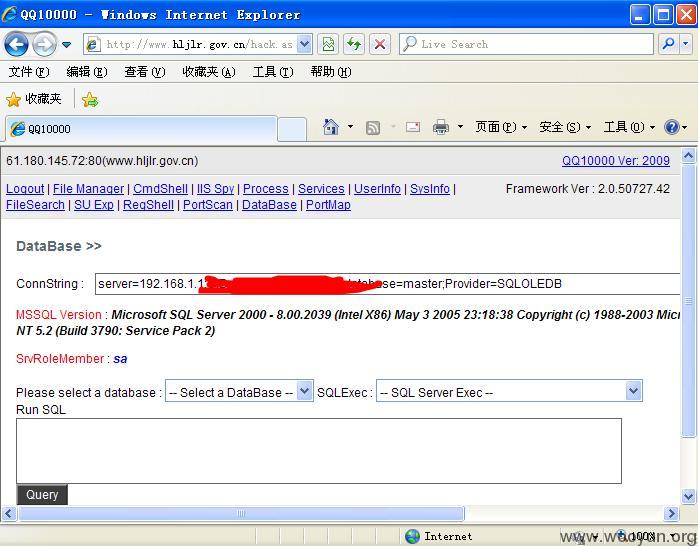Click the Internet zone globe icon
Image resolution: width=698 pixels, height=546 pixels.
tap(413, 536)
